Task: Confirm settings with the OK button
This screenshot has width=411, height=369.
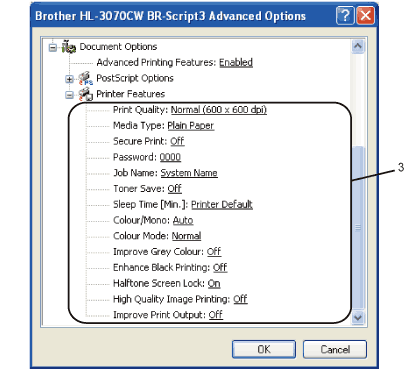Action: [x=264, y=349]
